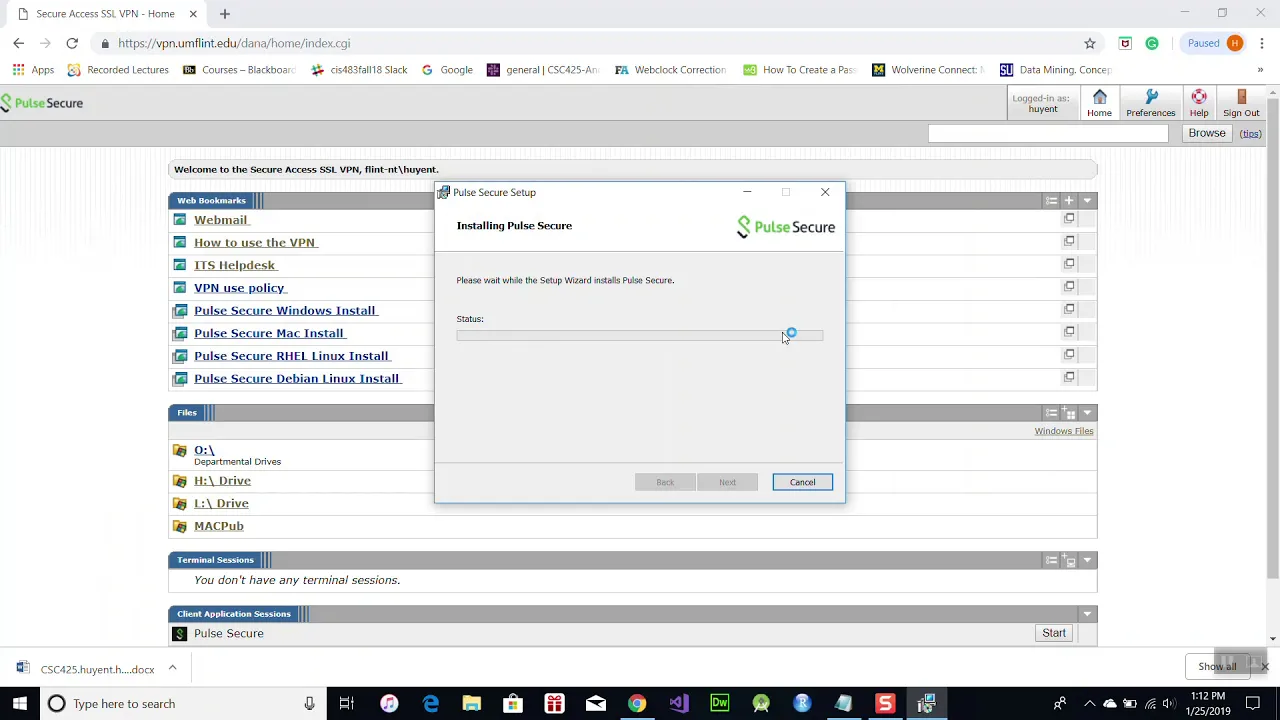Open Webmail bookmark in new window icon

1069,218
